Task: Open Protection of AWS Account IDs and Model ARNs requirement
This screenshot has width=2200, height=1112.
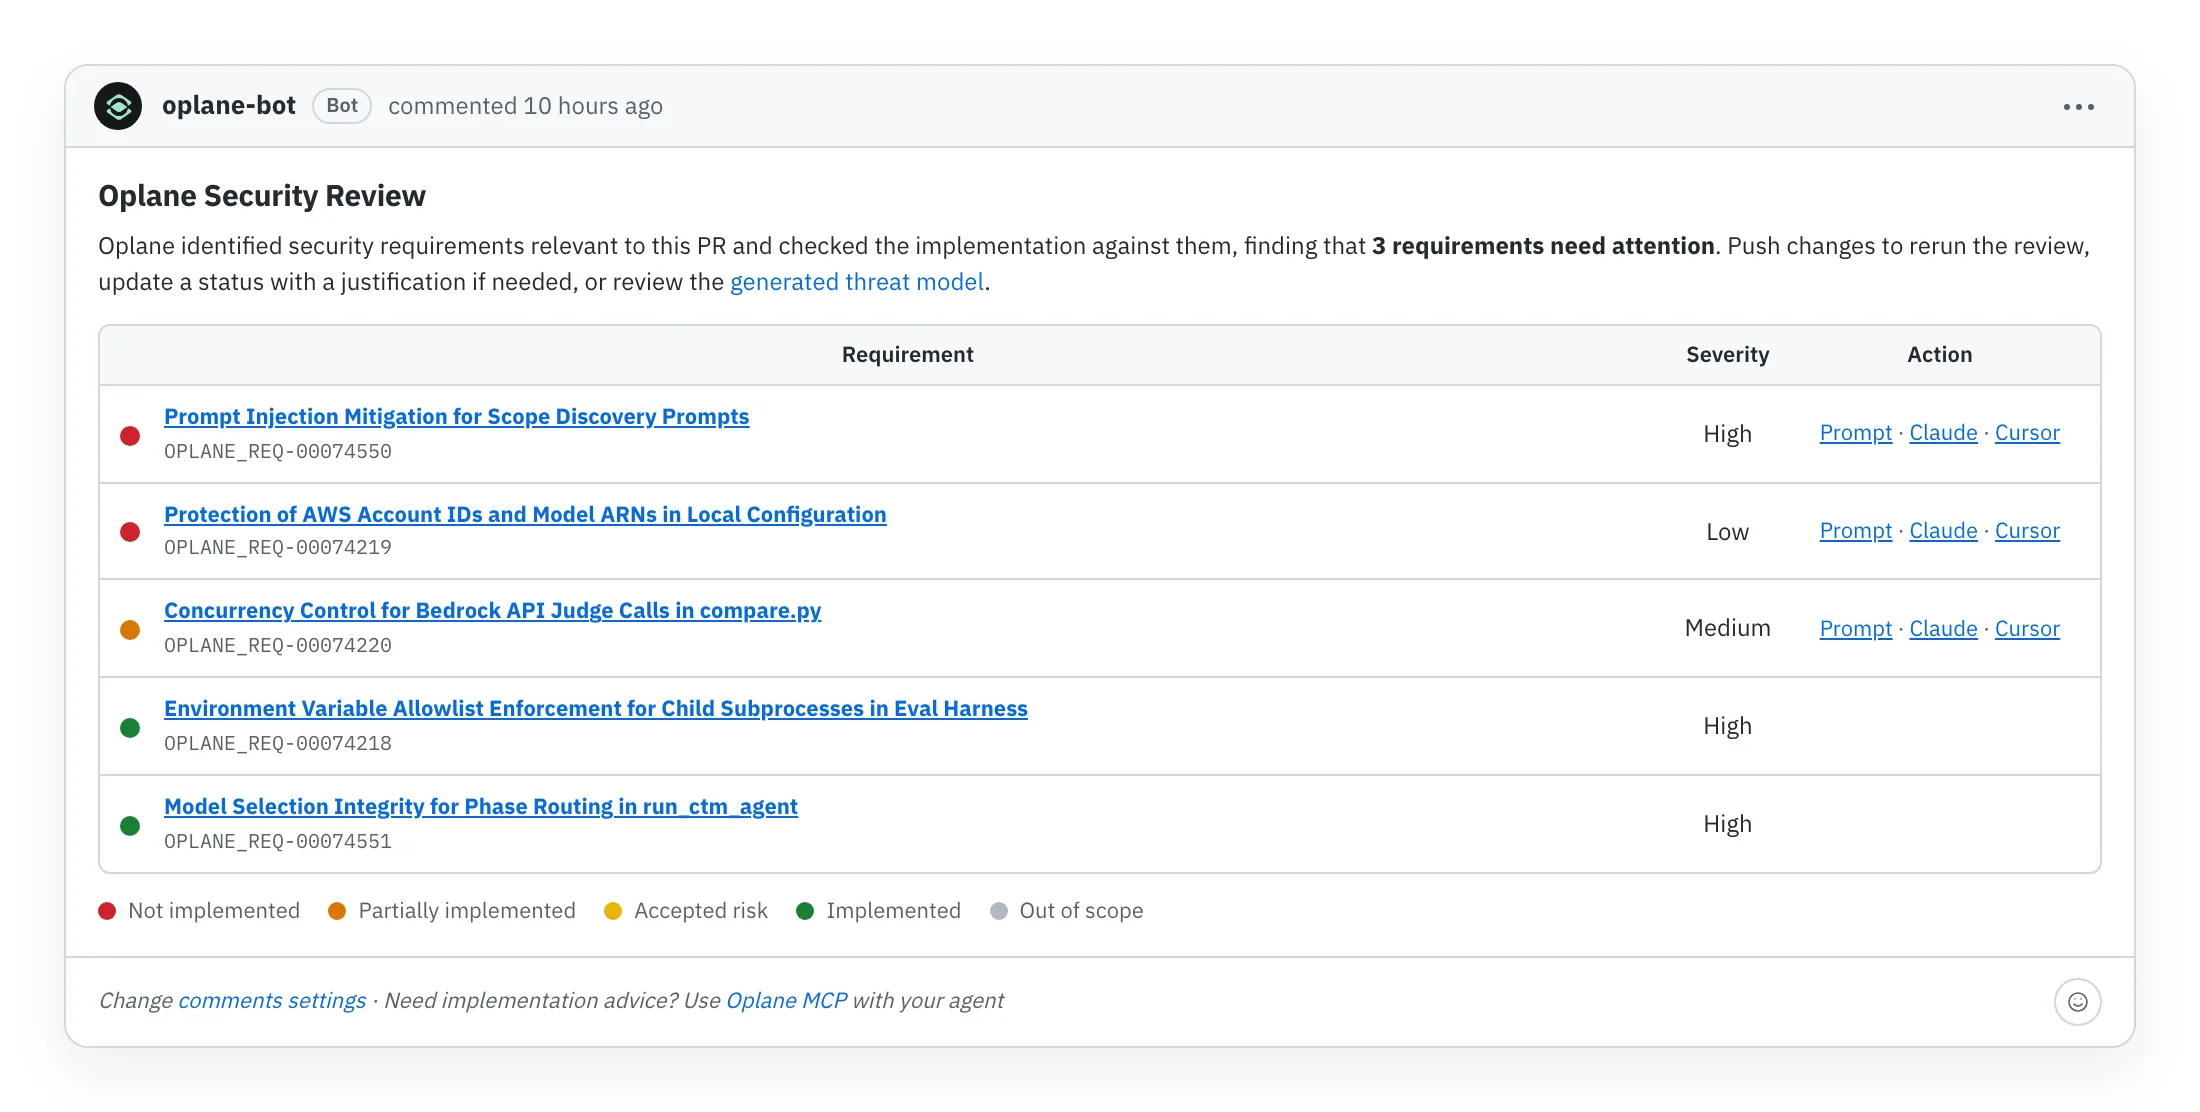Action: pyautogui.click(x=525, y=514)
